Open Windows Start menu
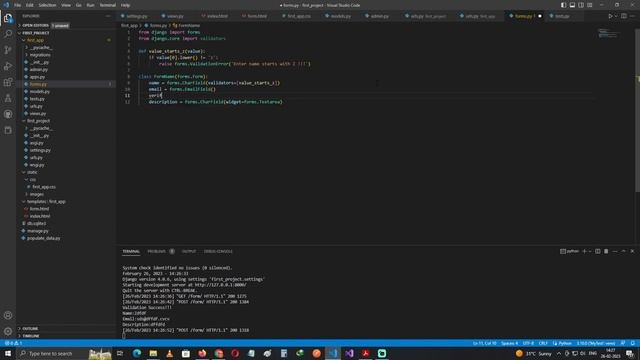The width and height of the screenshot is (640, 360). pos(8,353)
